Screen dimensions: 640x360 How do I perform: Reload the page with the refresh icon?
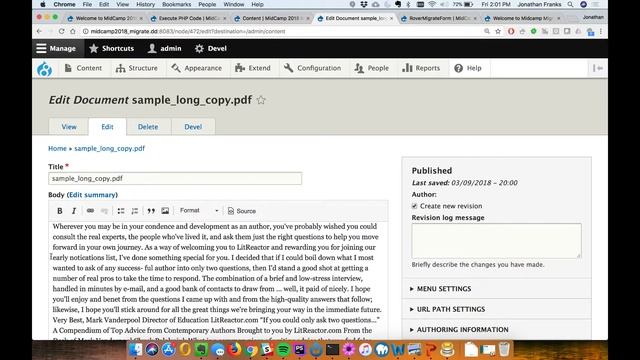tap(61, 31)
